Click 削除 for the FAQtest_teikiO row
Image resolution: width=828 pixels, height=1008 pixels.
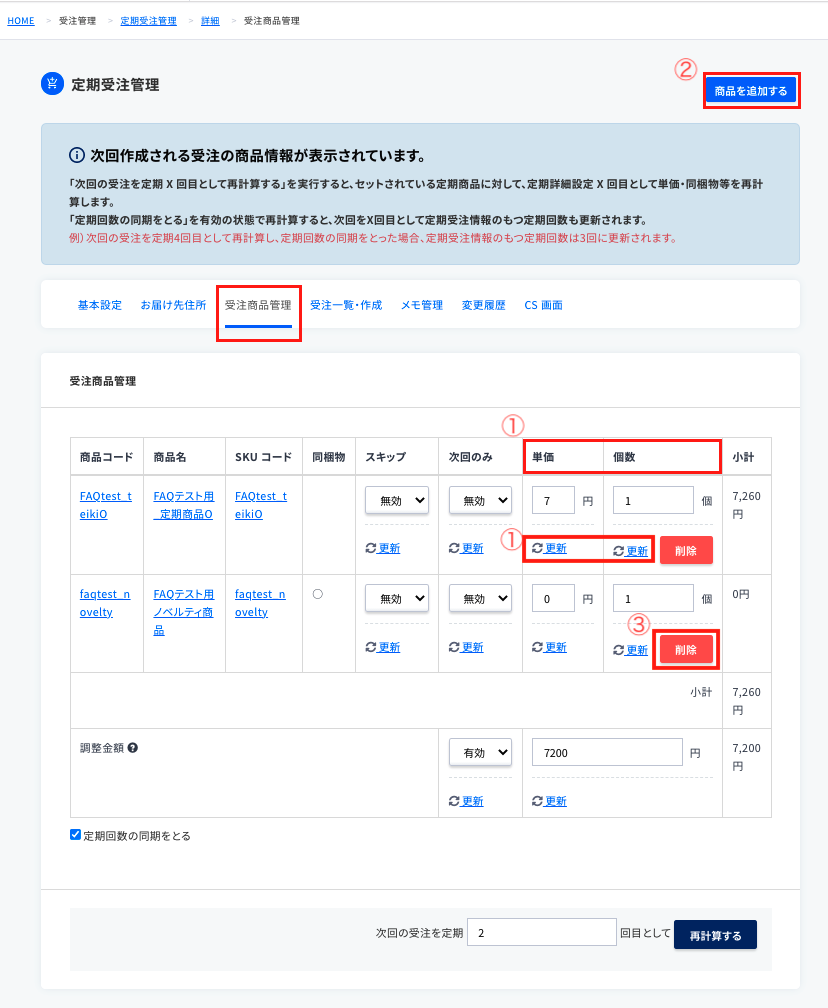686,550
